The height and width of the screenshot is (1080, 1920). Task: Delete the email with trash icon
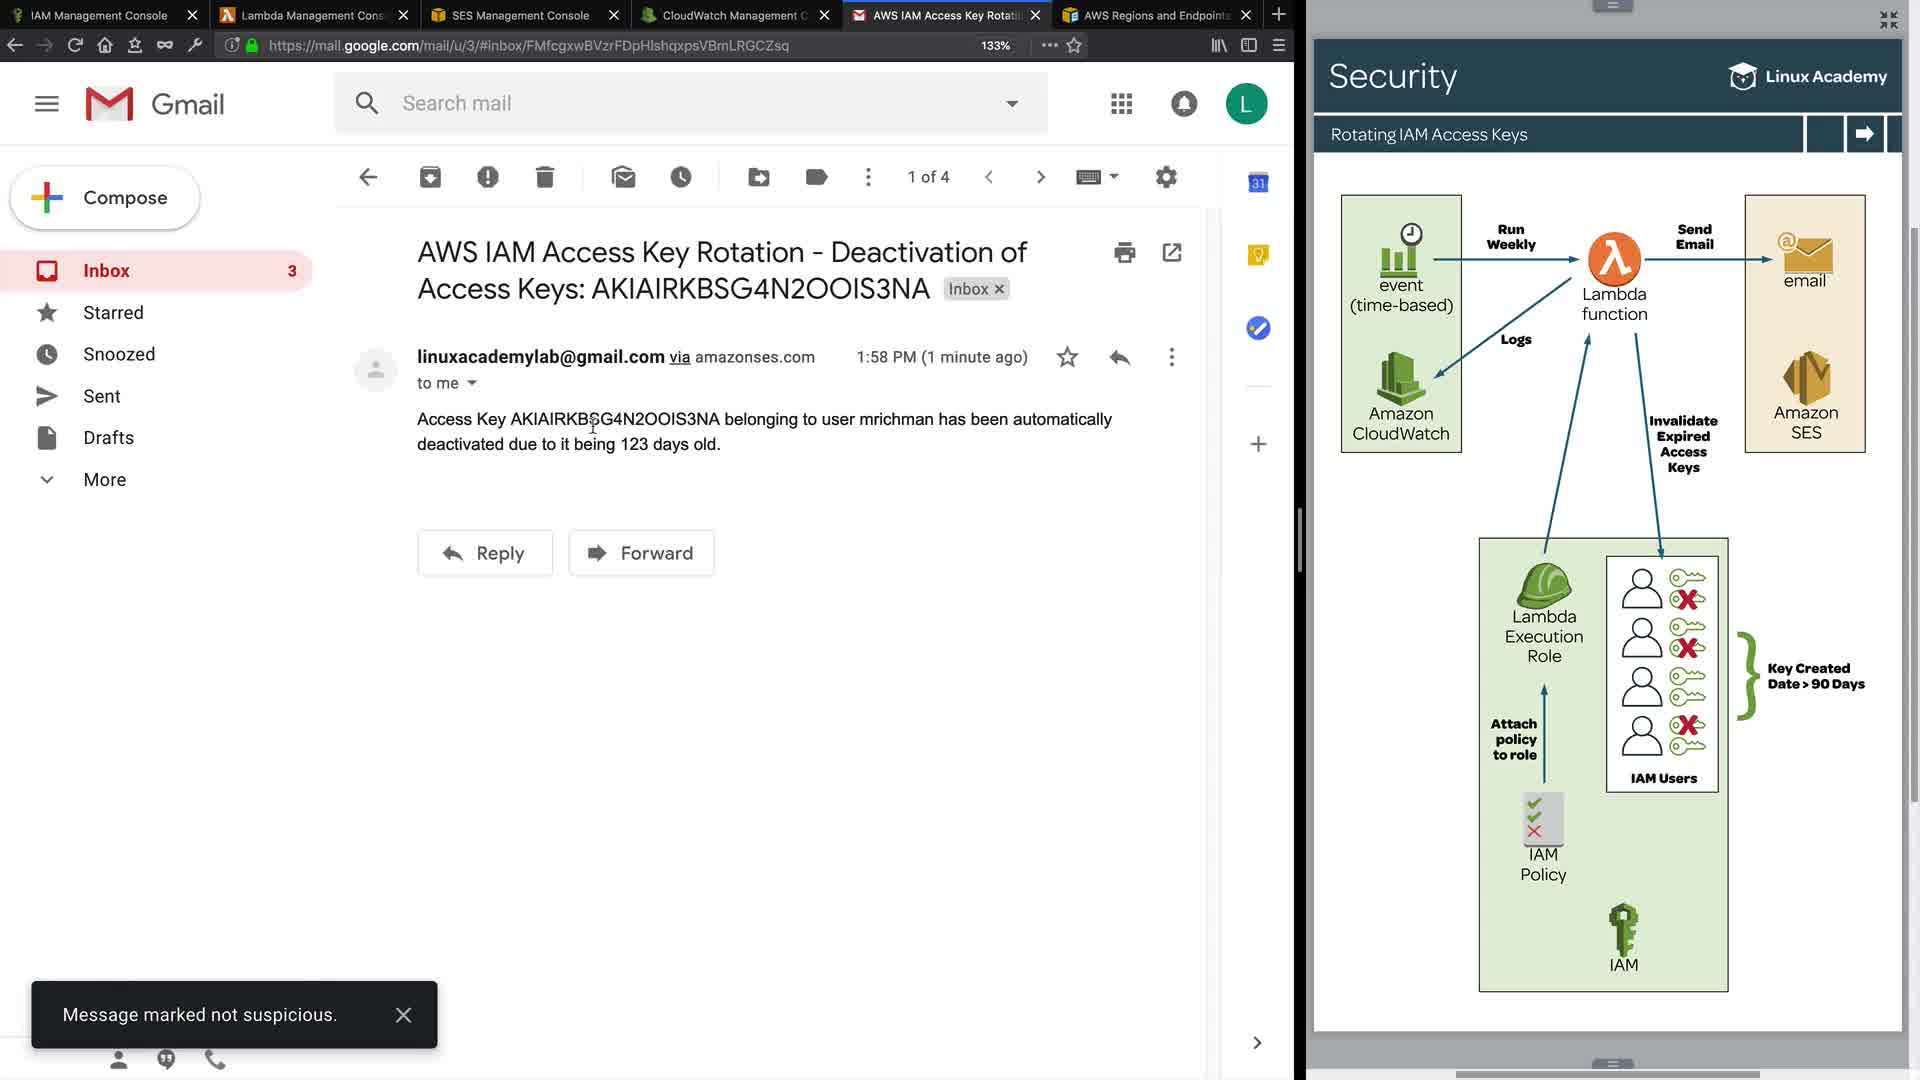point(544,177)
